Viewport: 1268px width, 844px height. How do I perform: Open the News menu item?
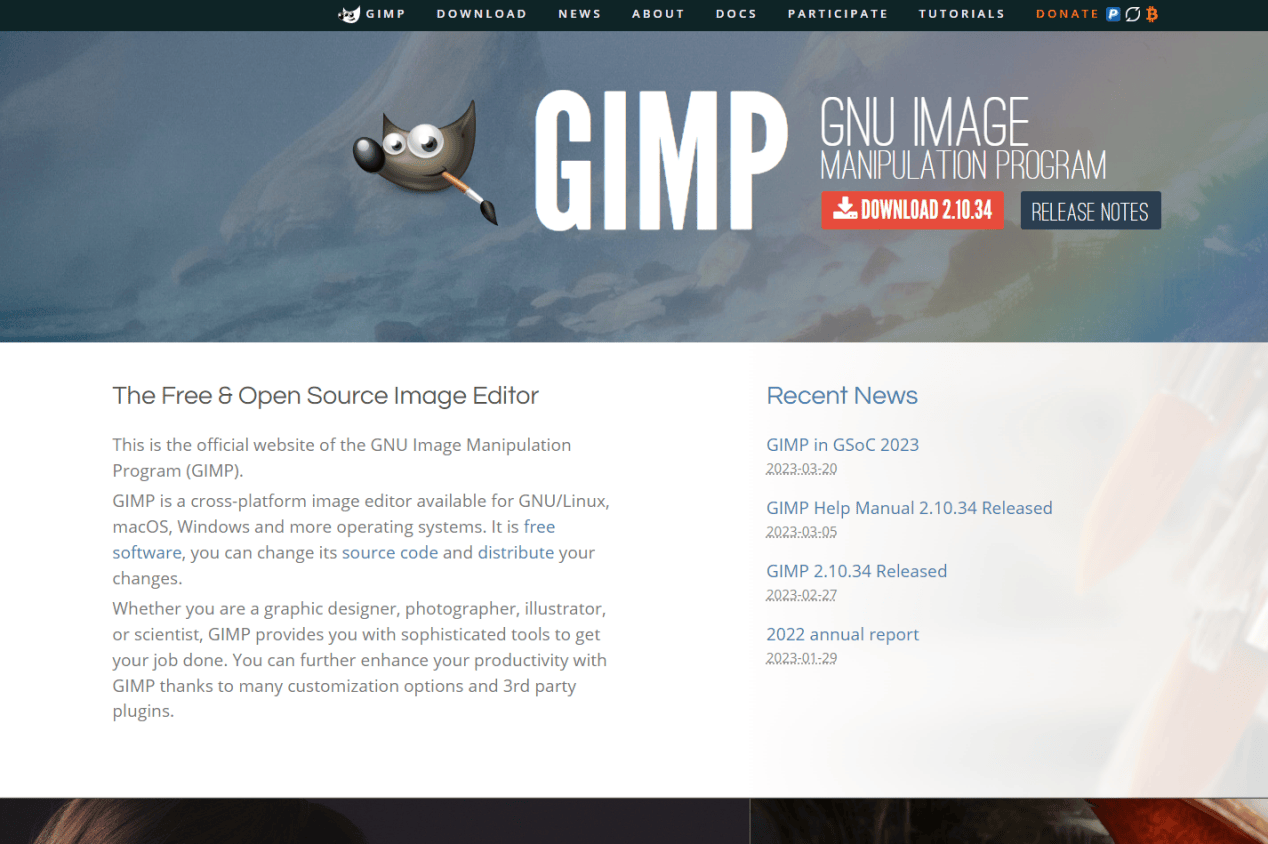[x=580, y=14]
